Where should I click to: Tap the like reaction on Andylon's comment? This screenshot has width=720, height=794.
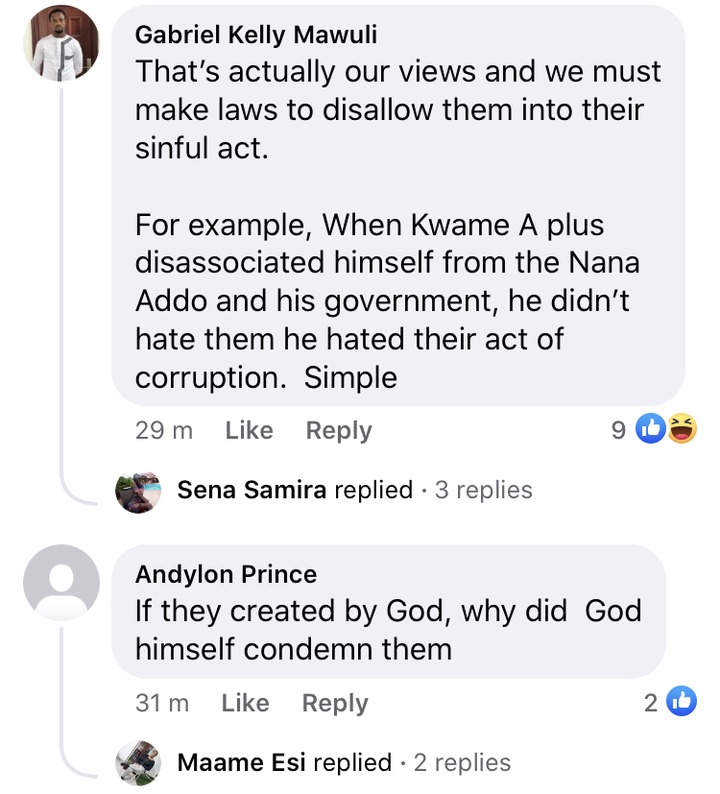pos(681,703)
